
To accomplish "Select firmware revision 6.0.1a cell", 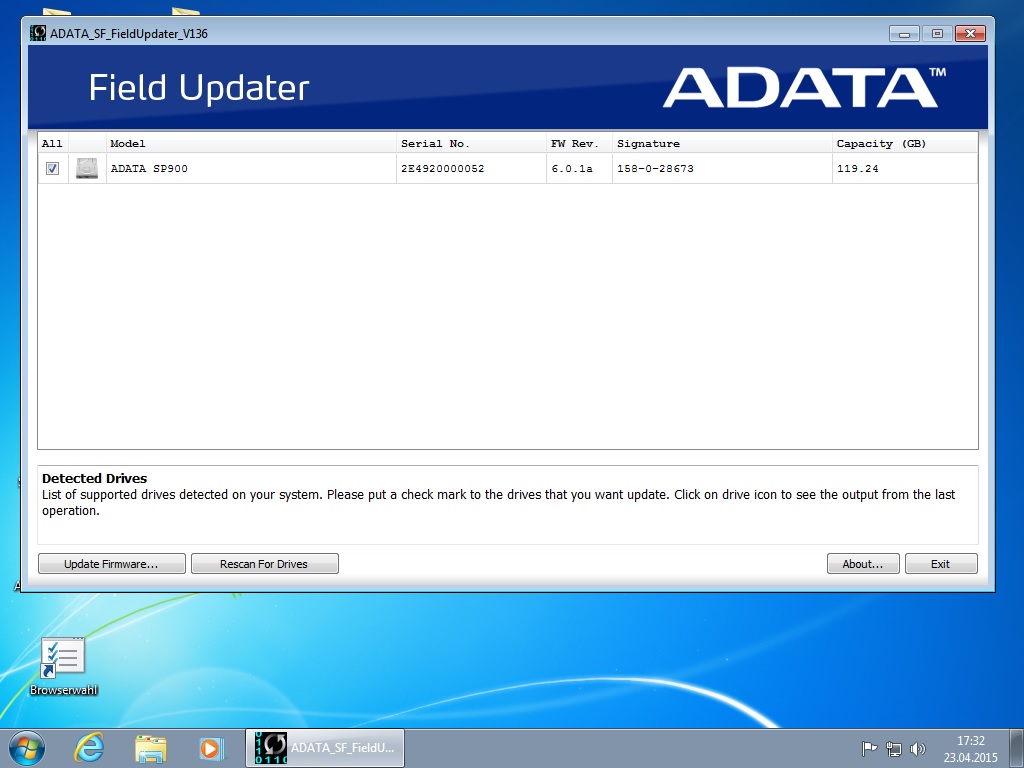I will (x=579, y=168).
